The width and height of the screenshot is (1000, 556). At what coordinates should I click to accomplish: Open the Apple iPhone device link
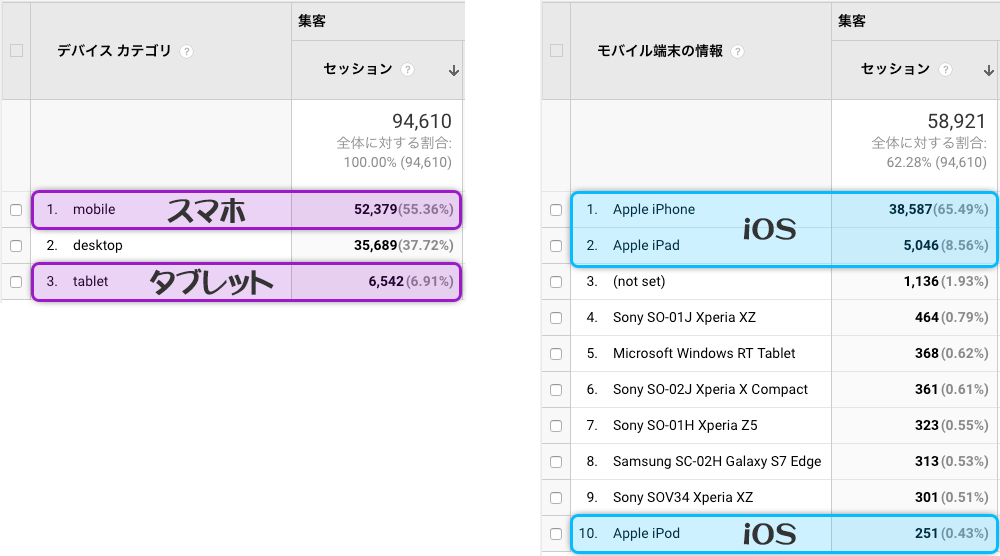pyautogui.click(x=654, y=210)
